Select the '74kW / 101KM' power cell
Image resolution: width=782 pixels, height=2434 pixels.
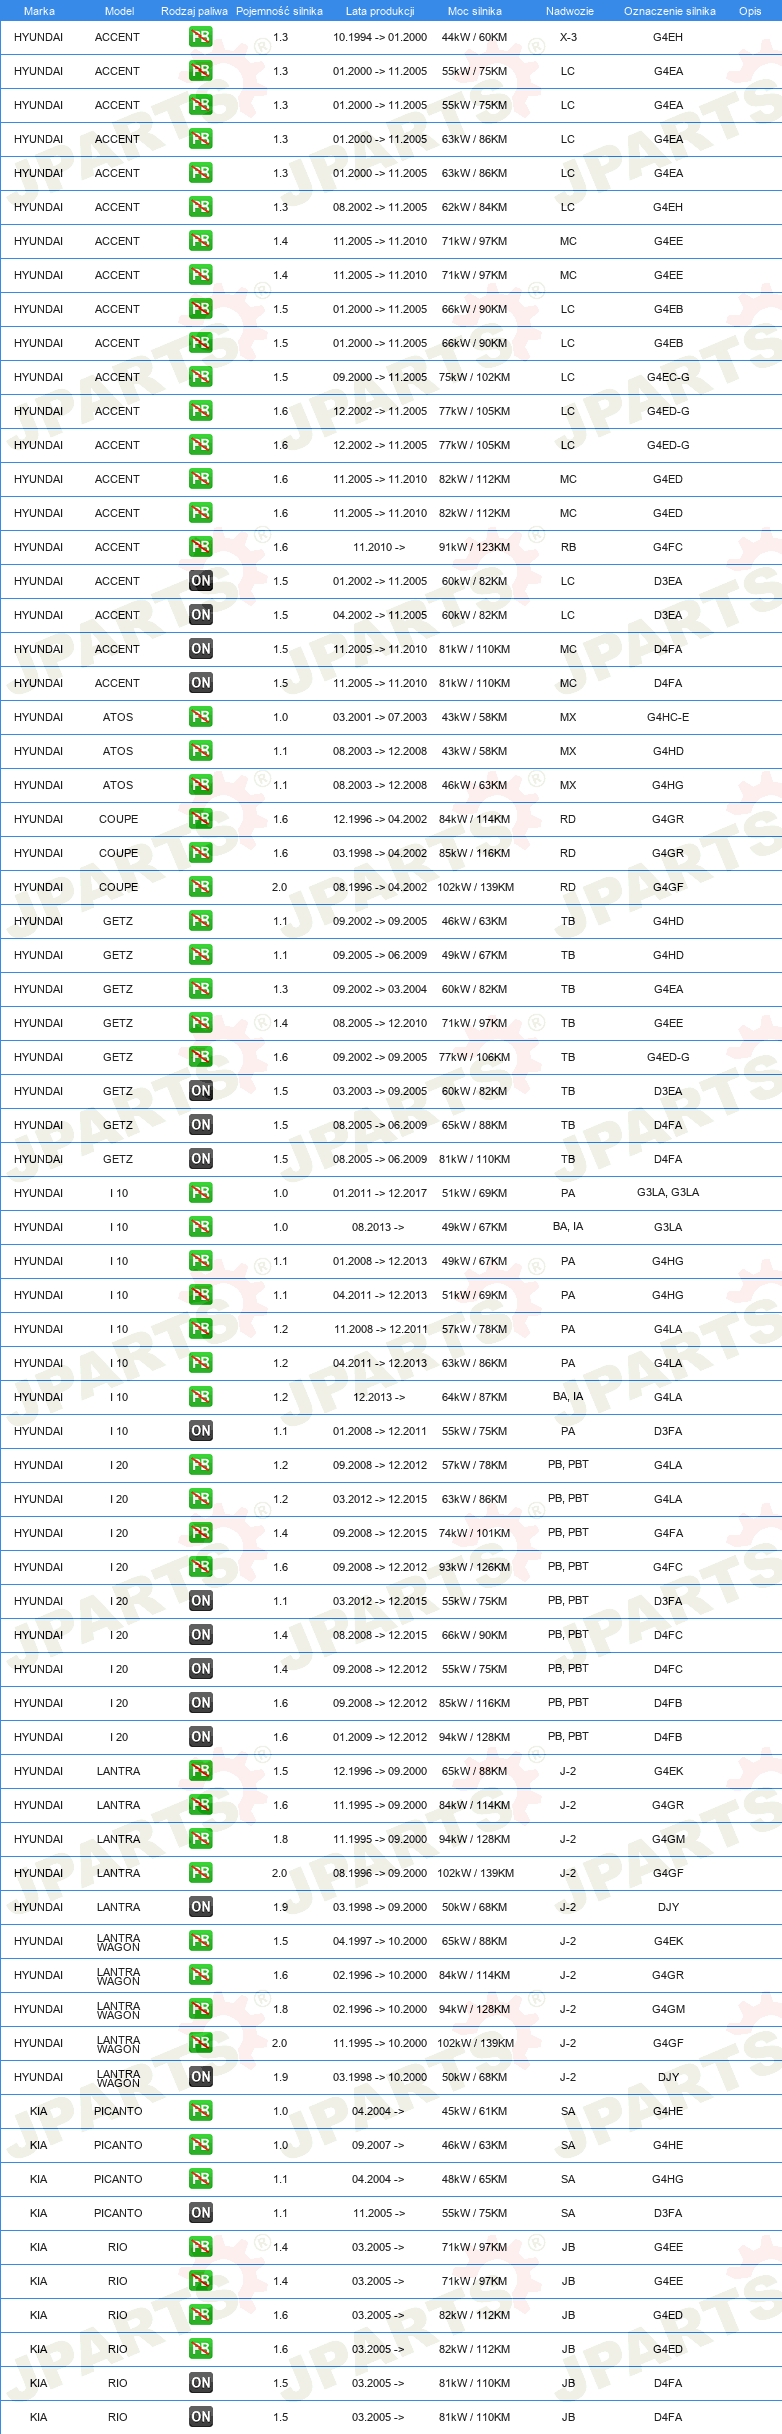[474, 1533]
